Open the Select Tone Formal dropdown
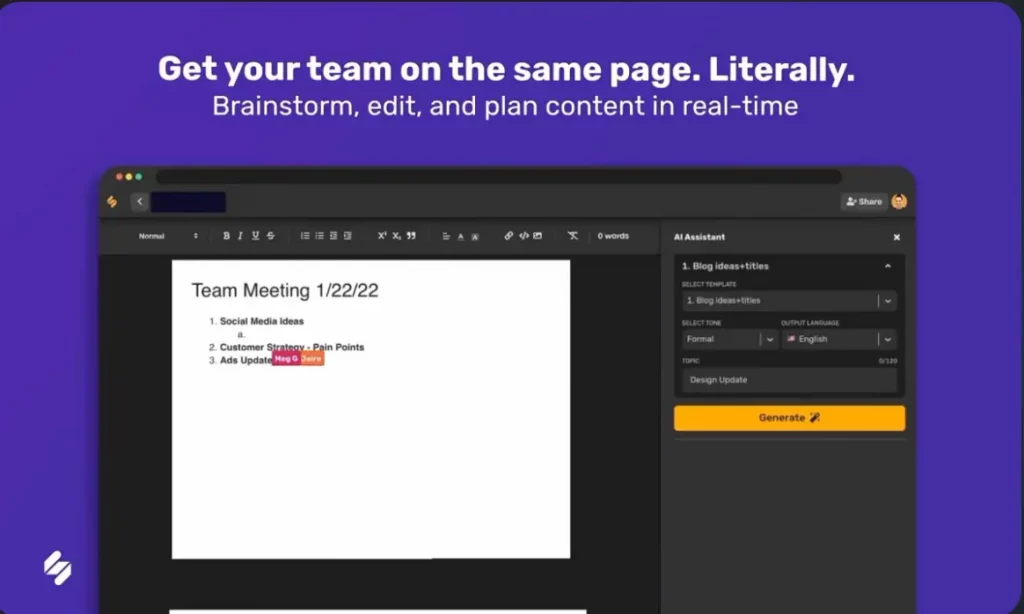1024x614 pixels. click(729, 339)
